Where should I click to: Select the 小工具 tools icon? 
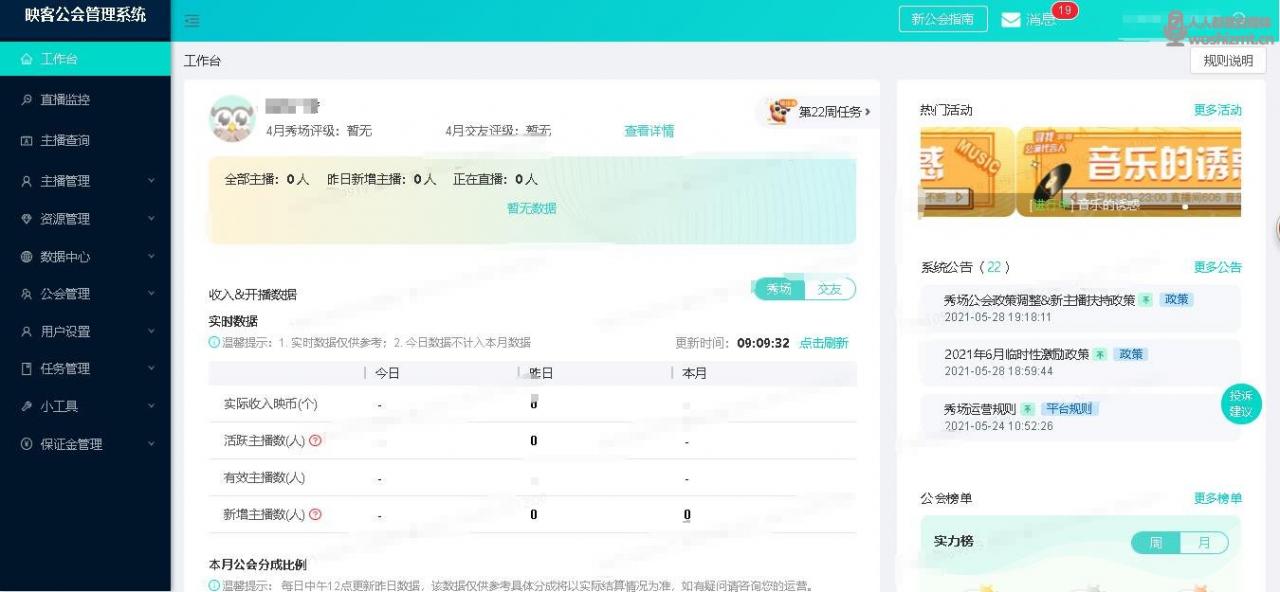coord(27,406)
